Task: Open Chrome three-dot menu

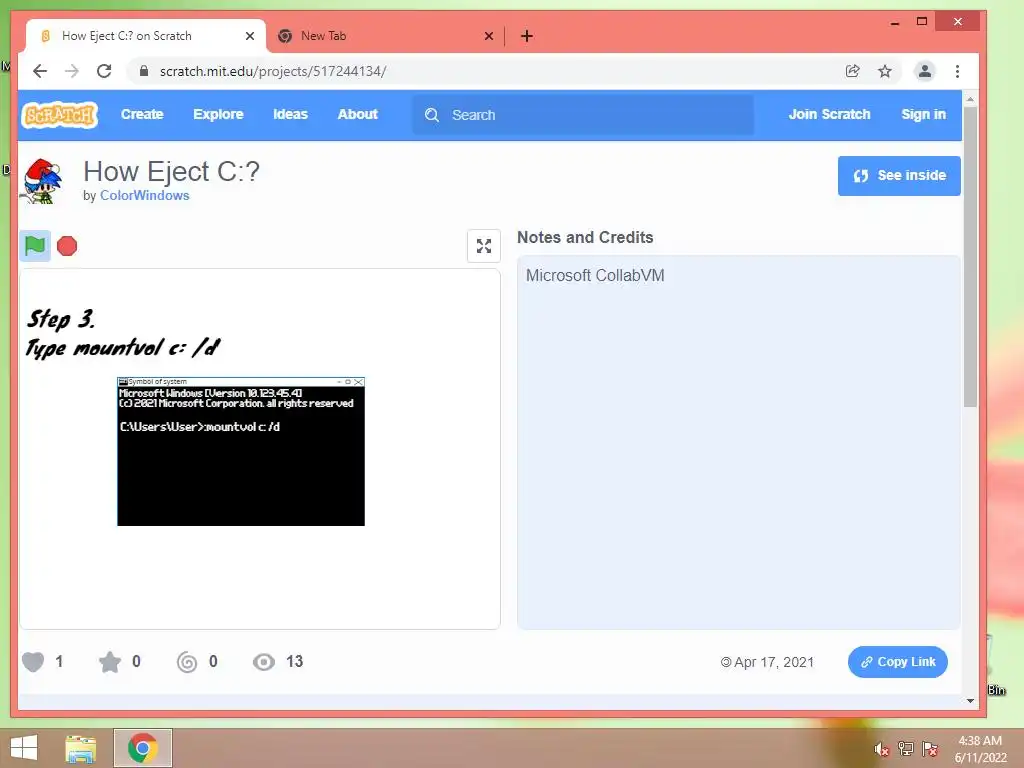Action: tap(957, 71)
